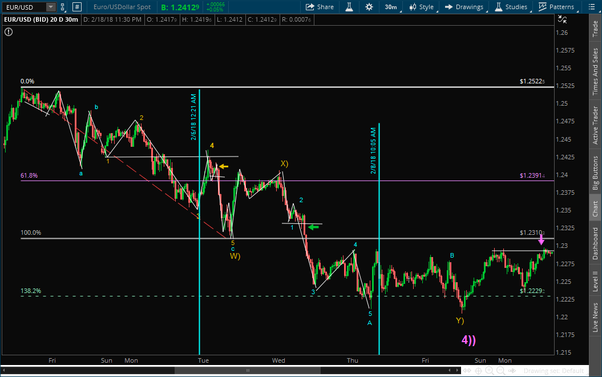Click the 100.0% Fibonacci level label
This screenshot has height=377, width=602.
[x=31, y=233]
